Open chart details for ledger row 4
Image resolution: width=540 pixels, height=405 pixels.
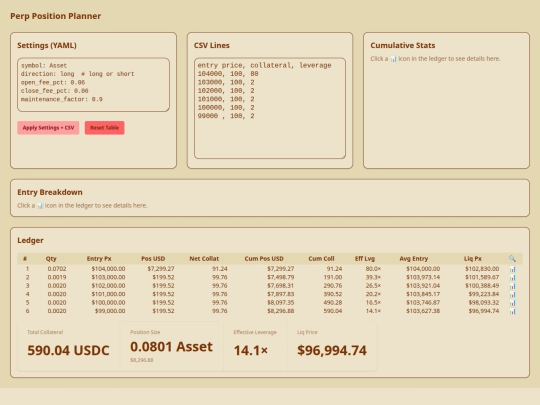pos(512,294)
